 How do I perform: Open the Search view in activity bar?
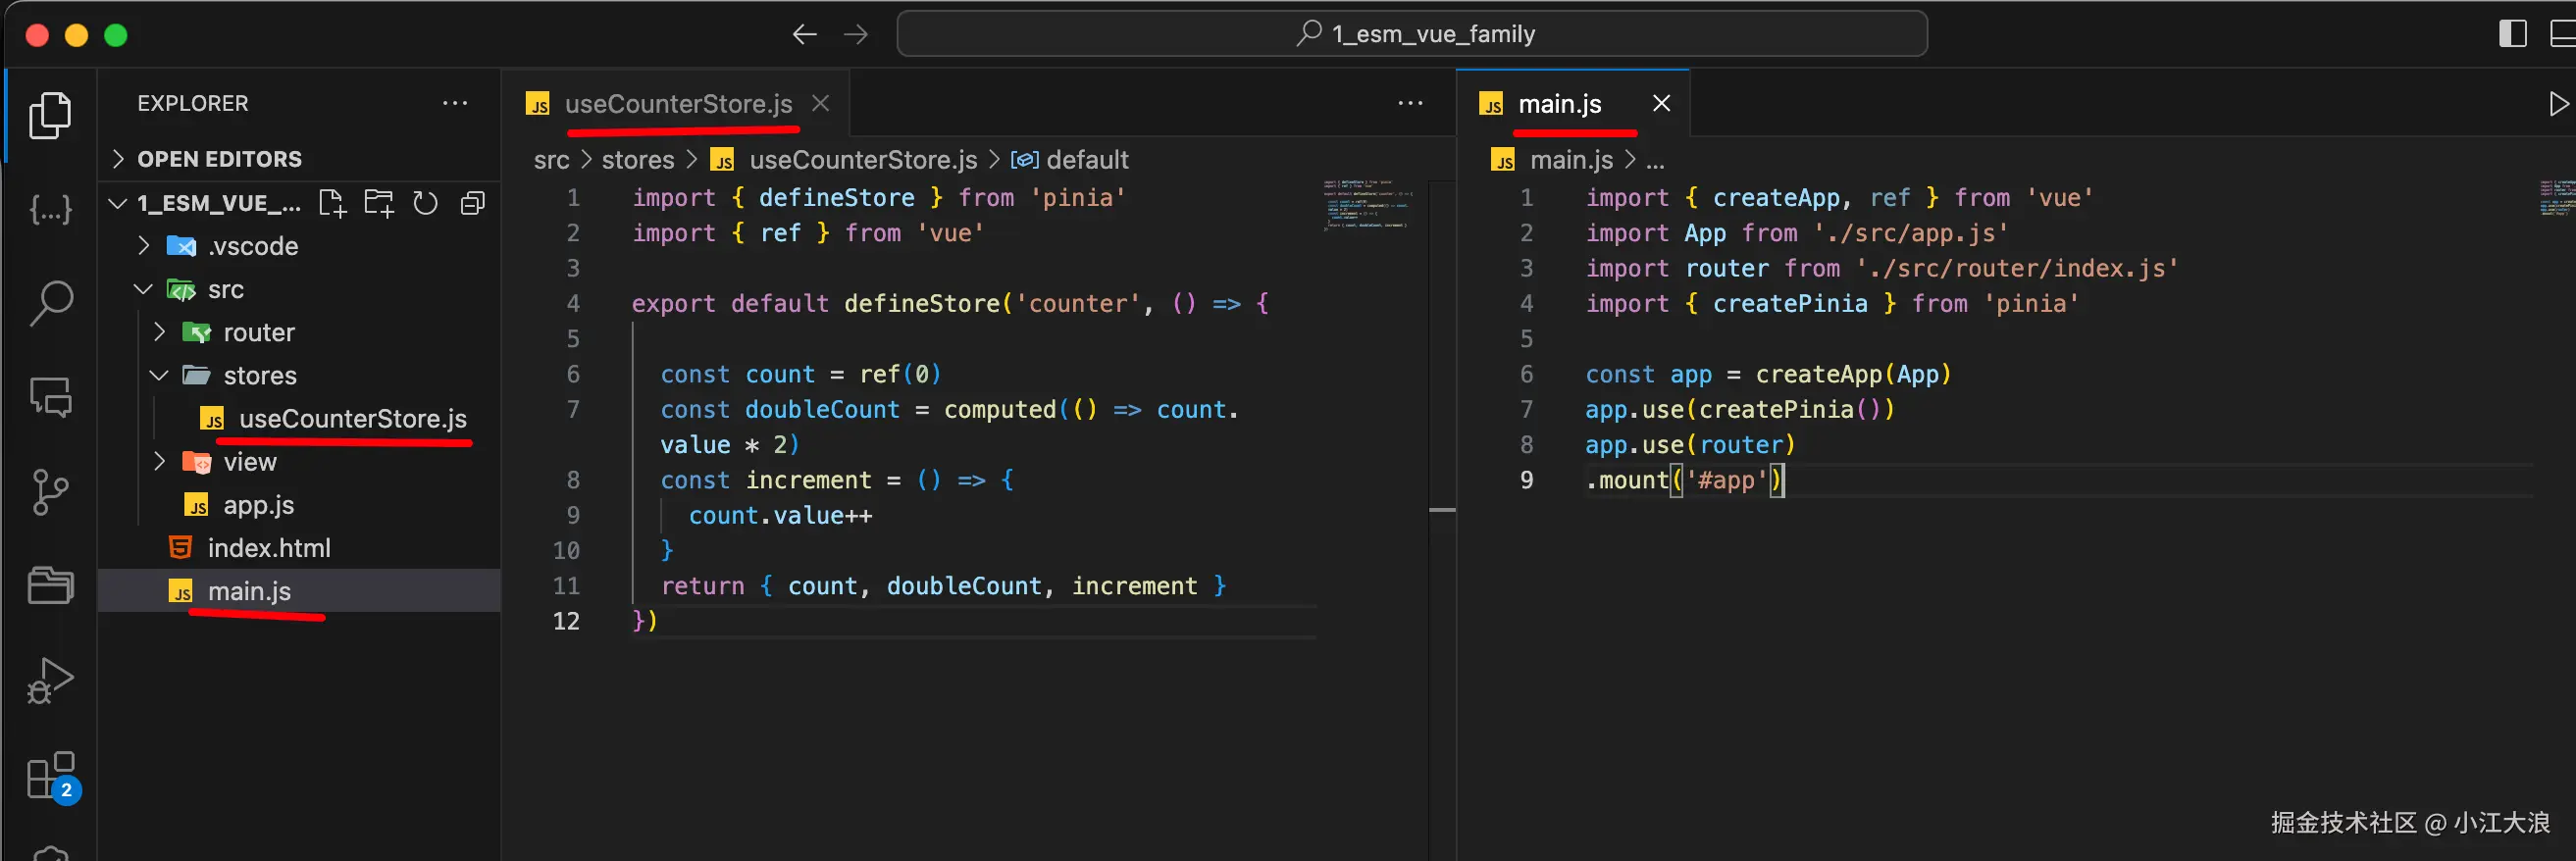[50, 302]
